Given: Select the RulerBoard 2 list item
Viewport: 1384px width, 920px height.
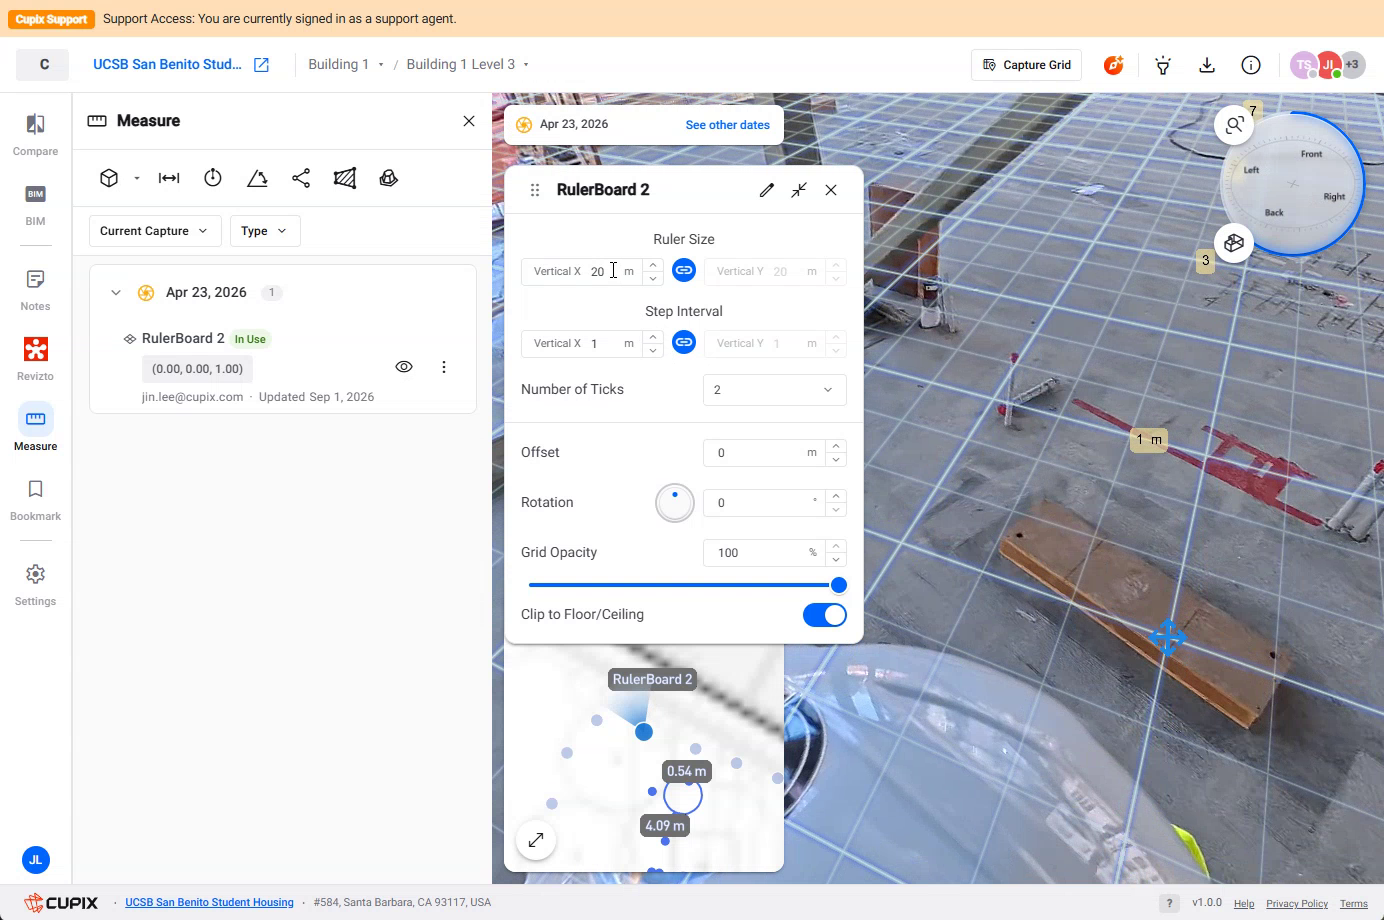Looking at the screenshot, I should [283, 366].
